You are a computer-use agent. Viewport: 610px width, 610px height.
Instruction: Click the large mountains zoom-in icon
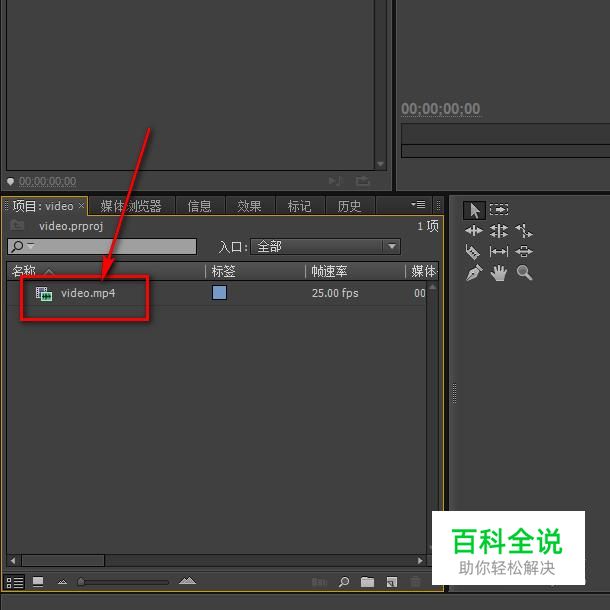pyautogui.click(x=187, y=581)
